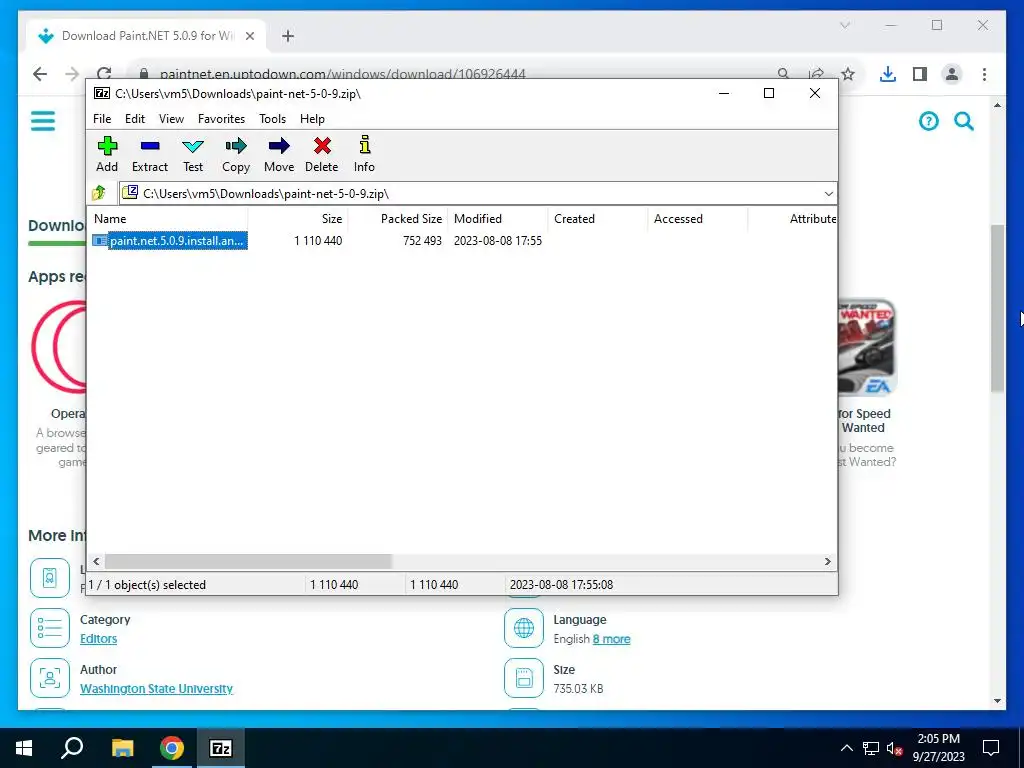Viewport: 1024px width, 768px height.
Task: Click the Copy toolbar icon
Action: tap(236, 154)
